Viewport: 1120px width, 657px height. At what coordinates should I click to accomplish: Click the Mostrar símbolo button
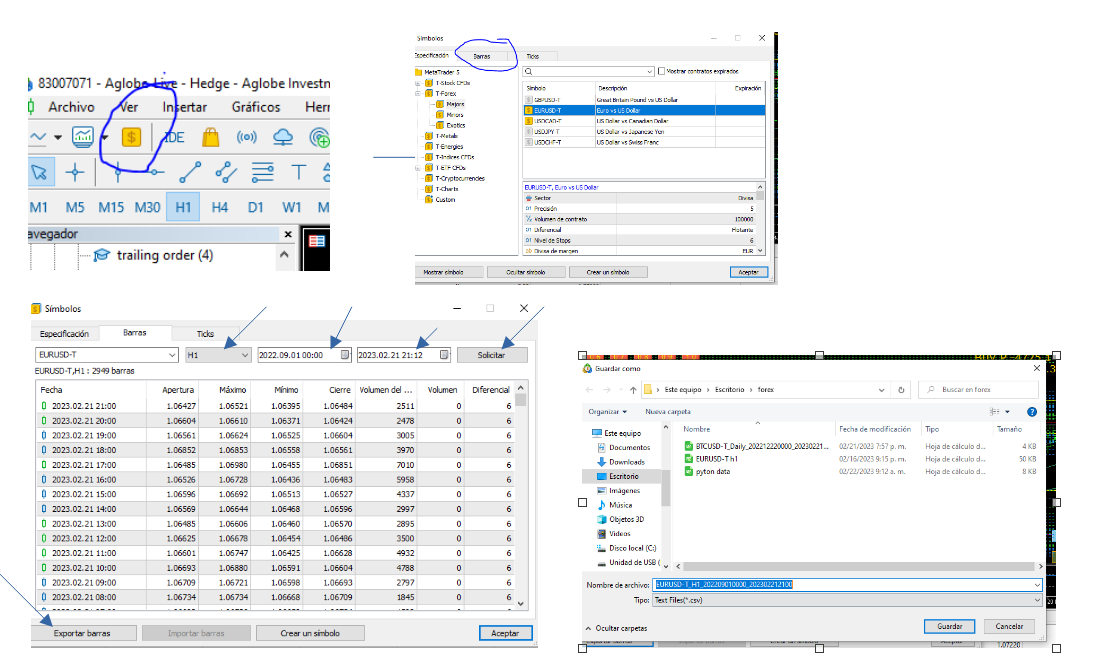click(443, 272)
